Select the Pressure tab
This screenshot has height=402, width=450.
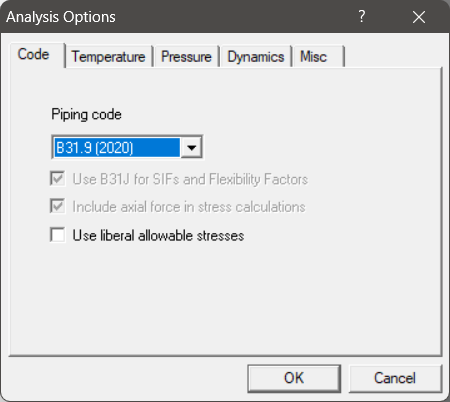pos(186,57)
